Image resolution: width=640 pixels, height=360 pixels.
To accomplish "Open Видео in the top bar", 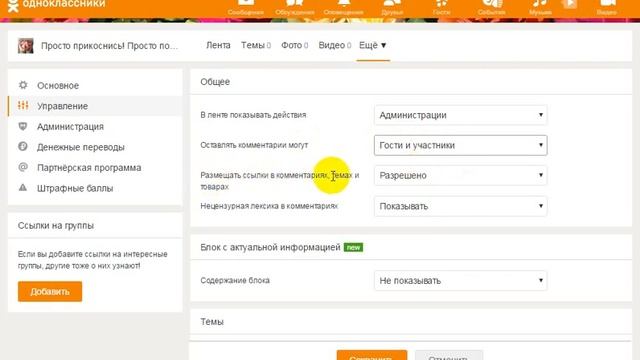I will pos(607,7).
